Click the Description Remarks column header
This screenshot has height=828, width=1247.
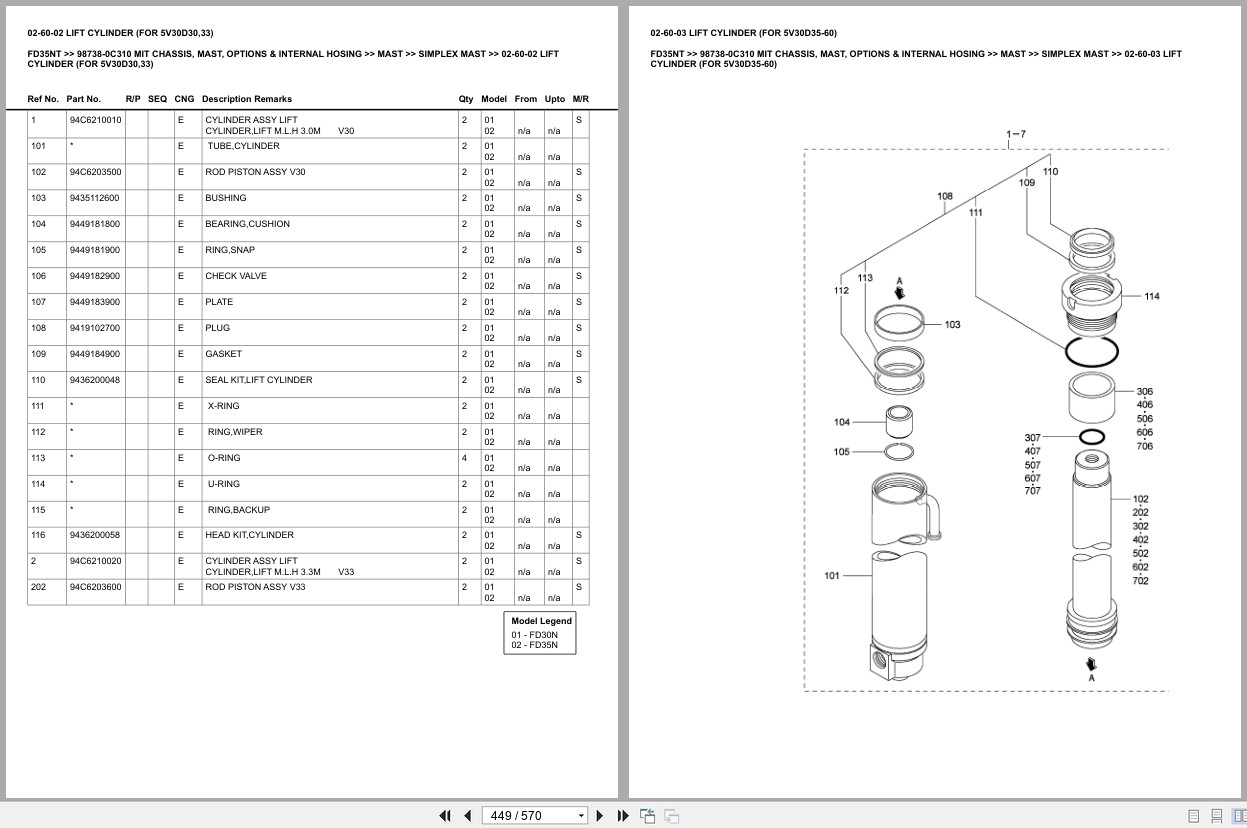[247, 99]
